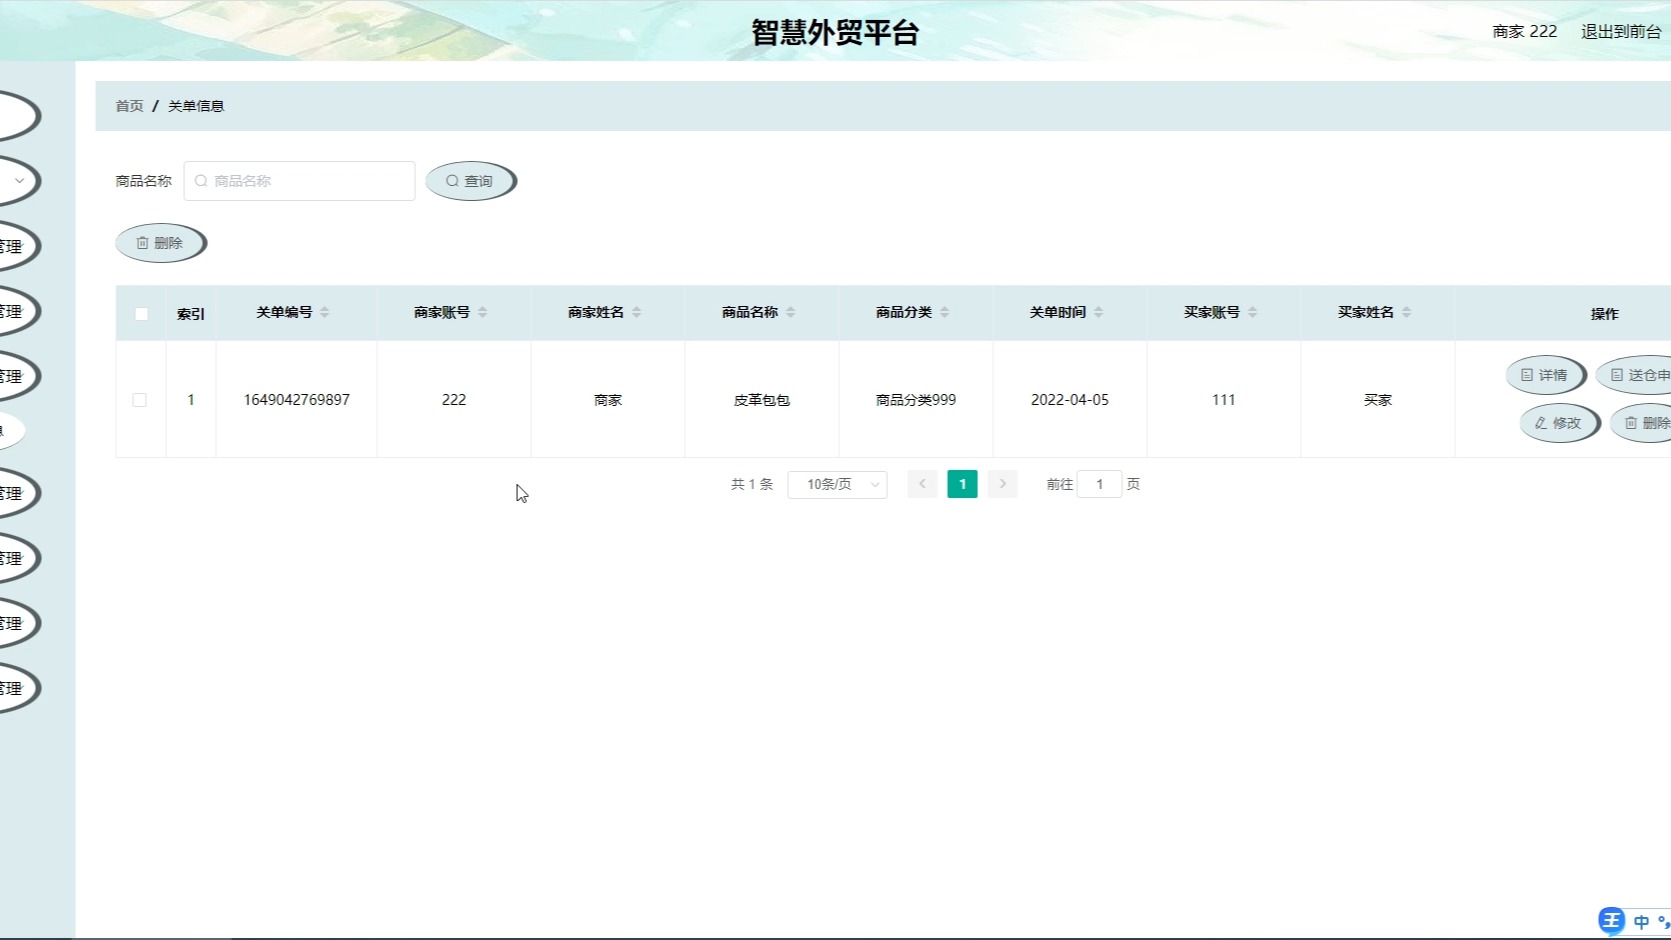The height and width of the screenshot is (940, 1671).
Task: Click the row 删除 button in 操作 column
Action: (1642, 423)
